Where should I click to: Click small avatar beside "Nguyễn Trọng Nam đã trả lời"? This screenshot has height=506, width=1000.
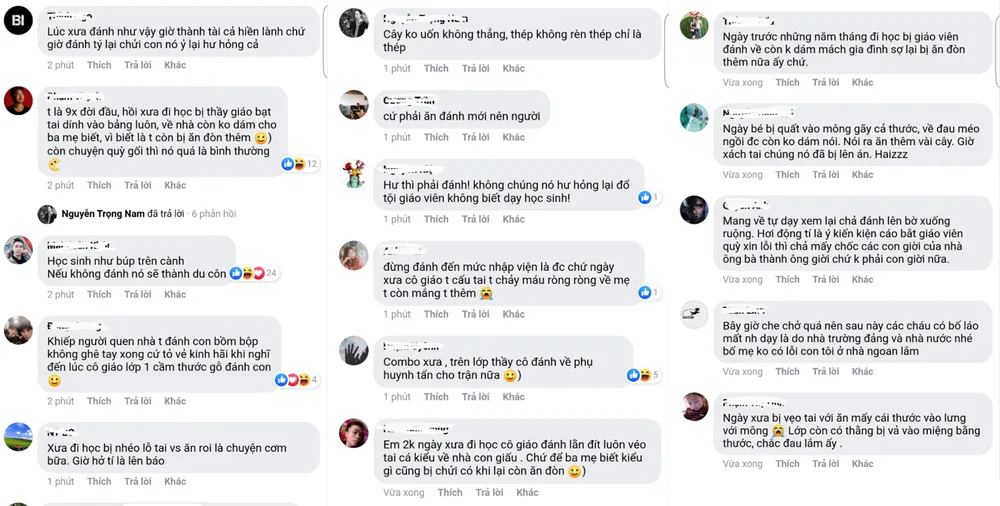tap(47, 214)
